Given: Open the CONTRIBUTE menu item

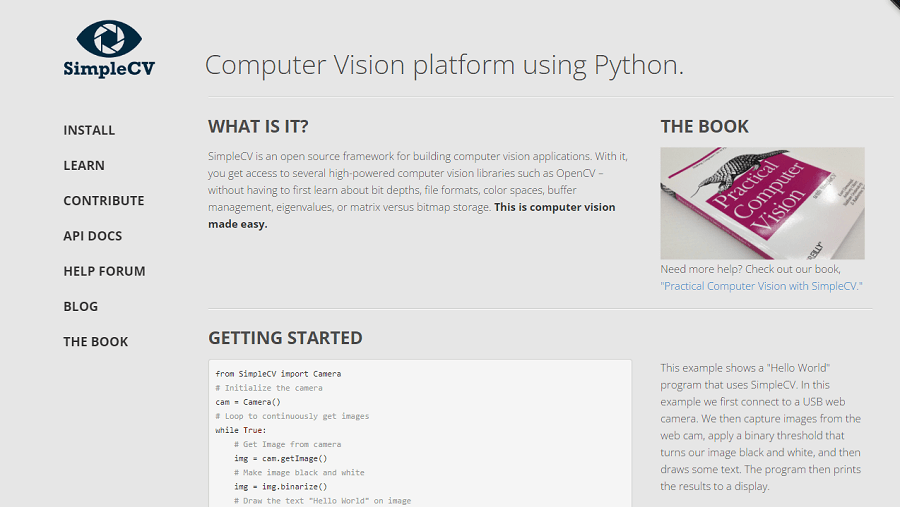Looking at the screenshot, I should pyautogui.click(x=104, y=200).
